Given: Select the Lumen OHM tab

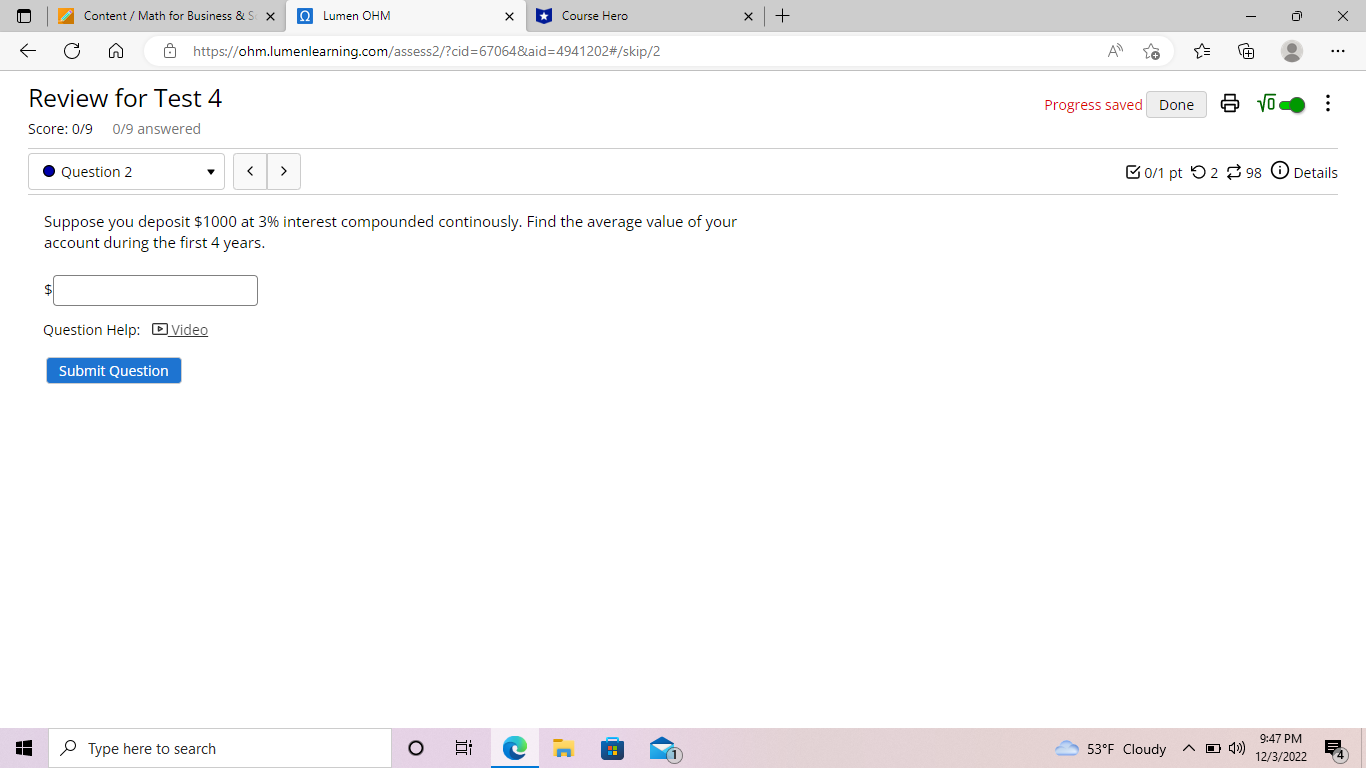Looking at the screenshot, I should (405, 16).
